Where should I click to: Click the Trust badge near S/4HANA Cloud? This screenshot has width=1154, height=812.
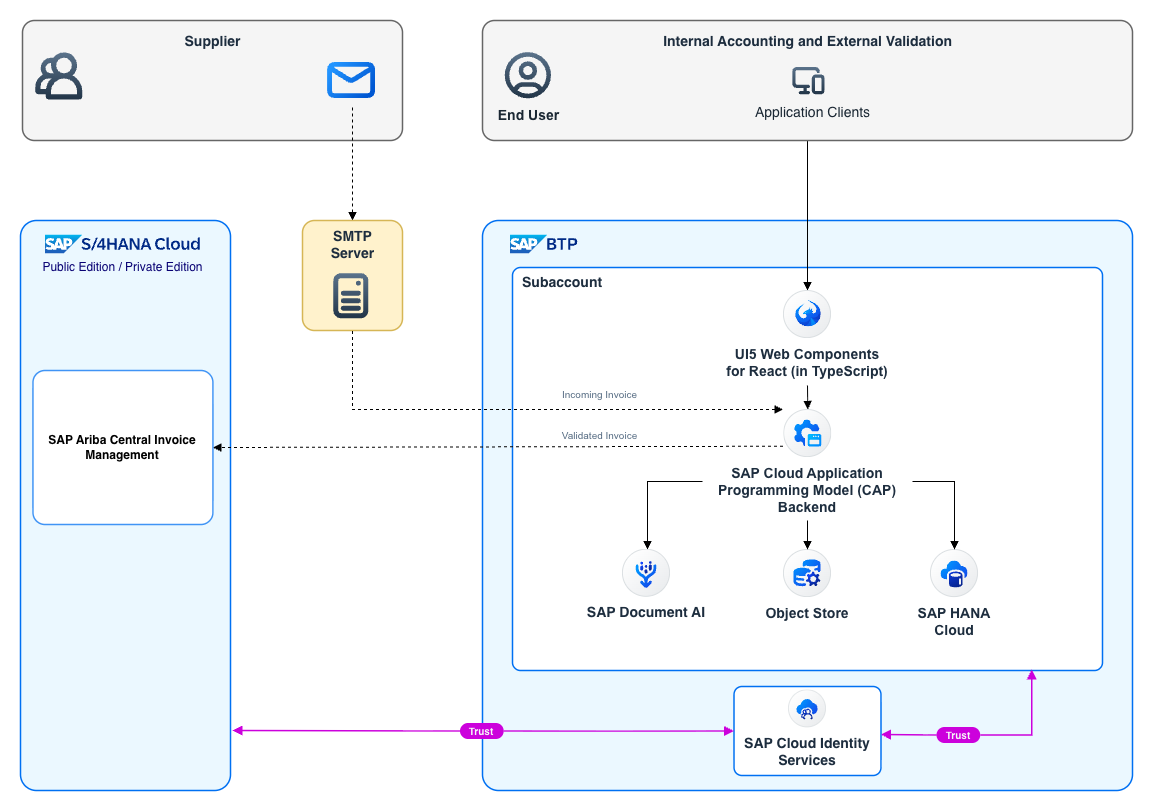point(481,731)
